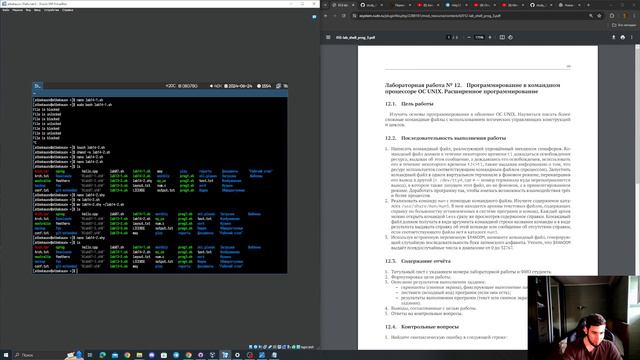Zoom in the PDF document

coord(490,37)
